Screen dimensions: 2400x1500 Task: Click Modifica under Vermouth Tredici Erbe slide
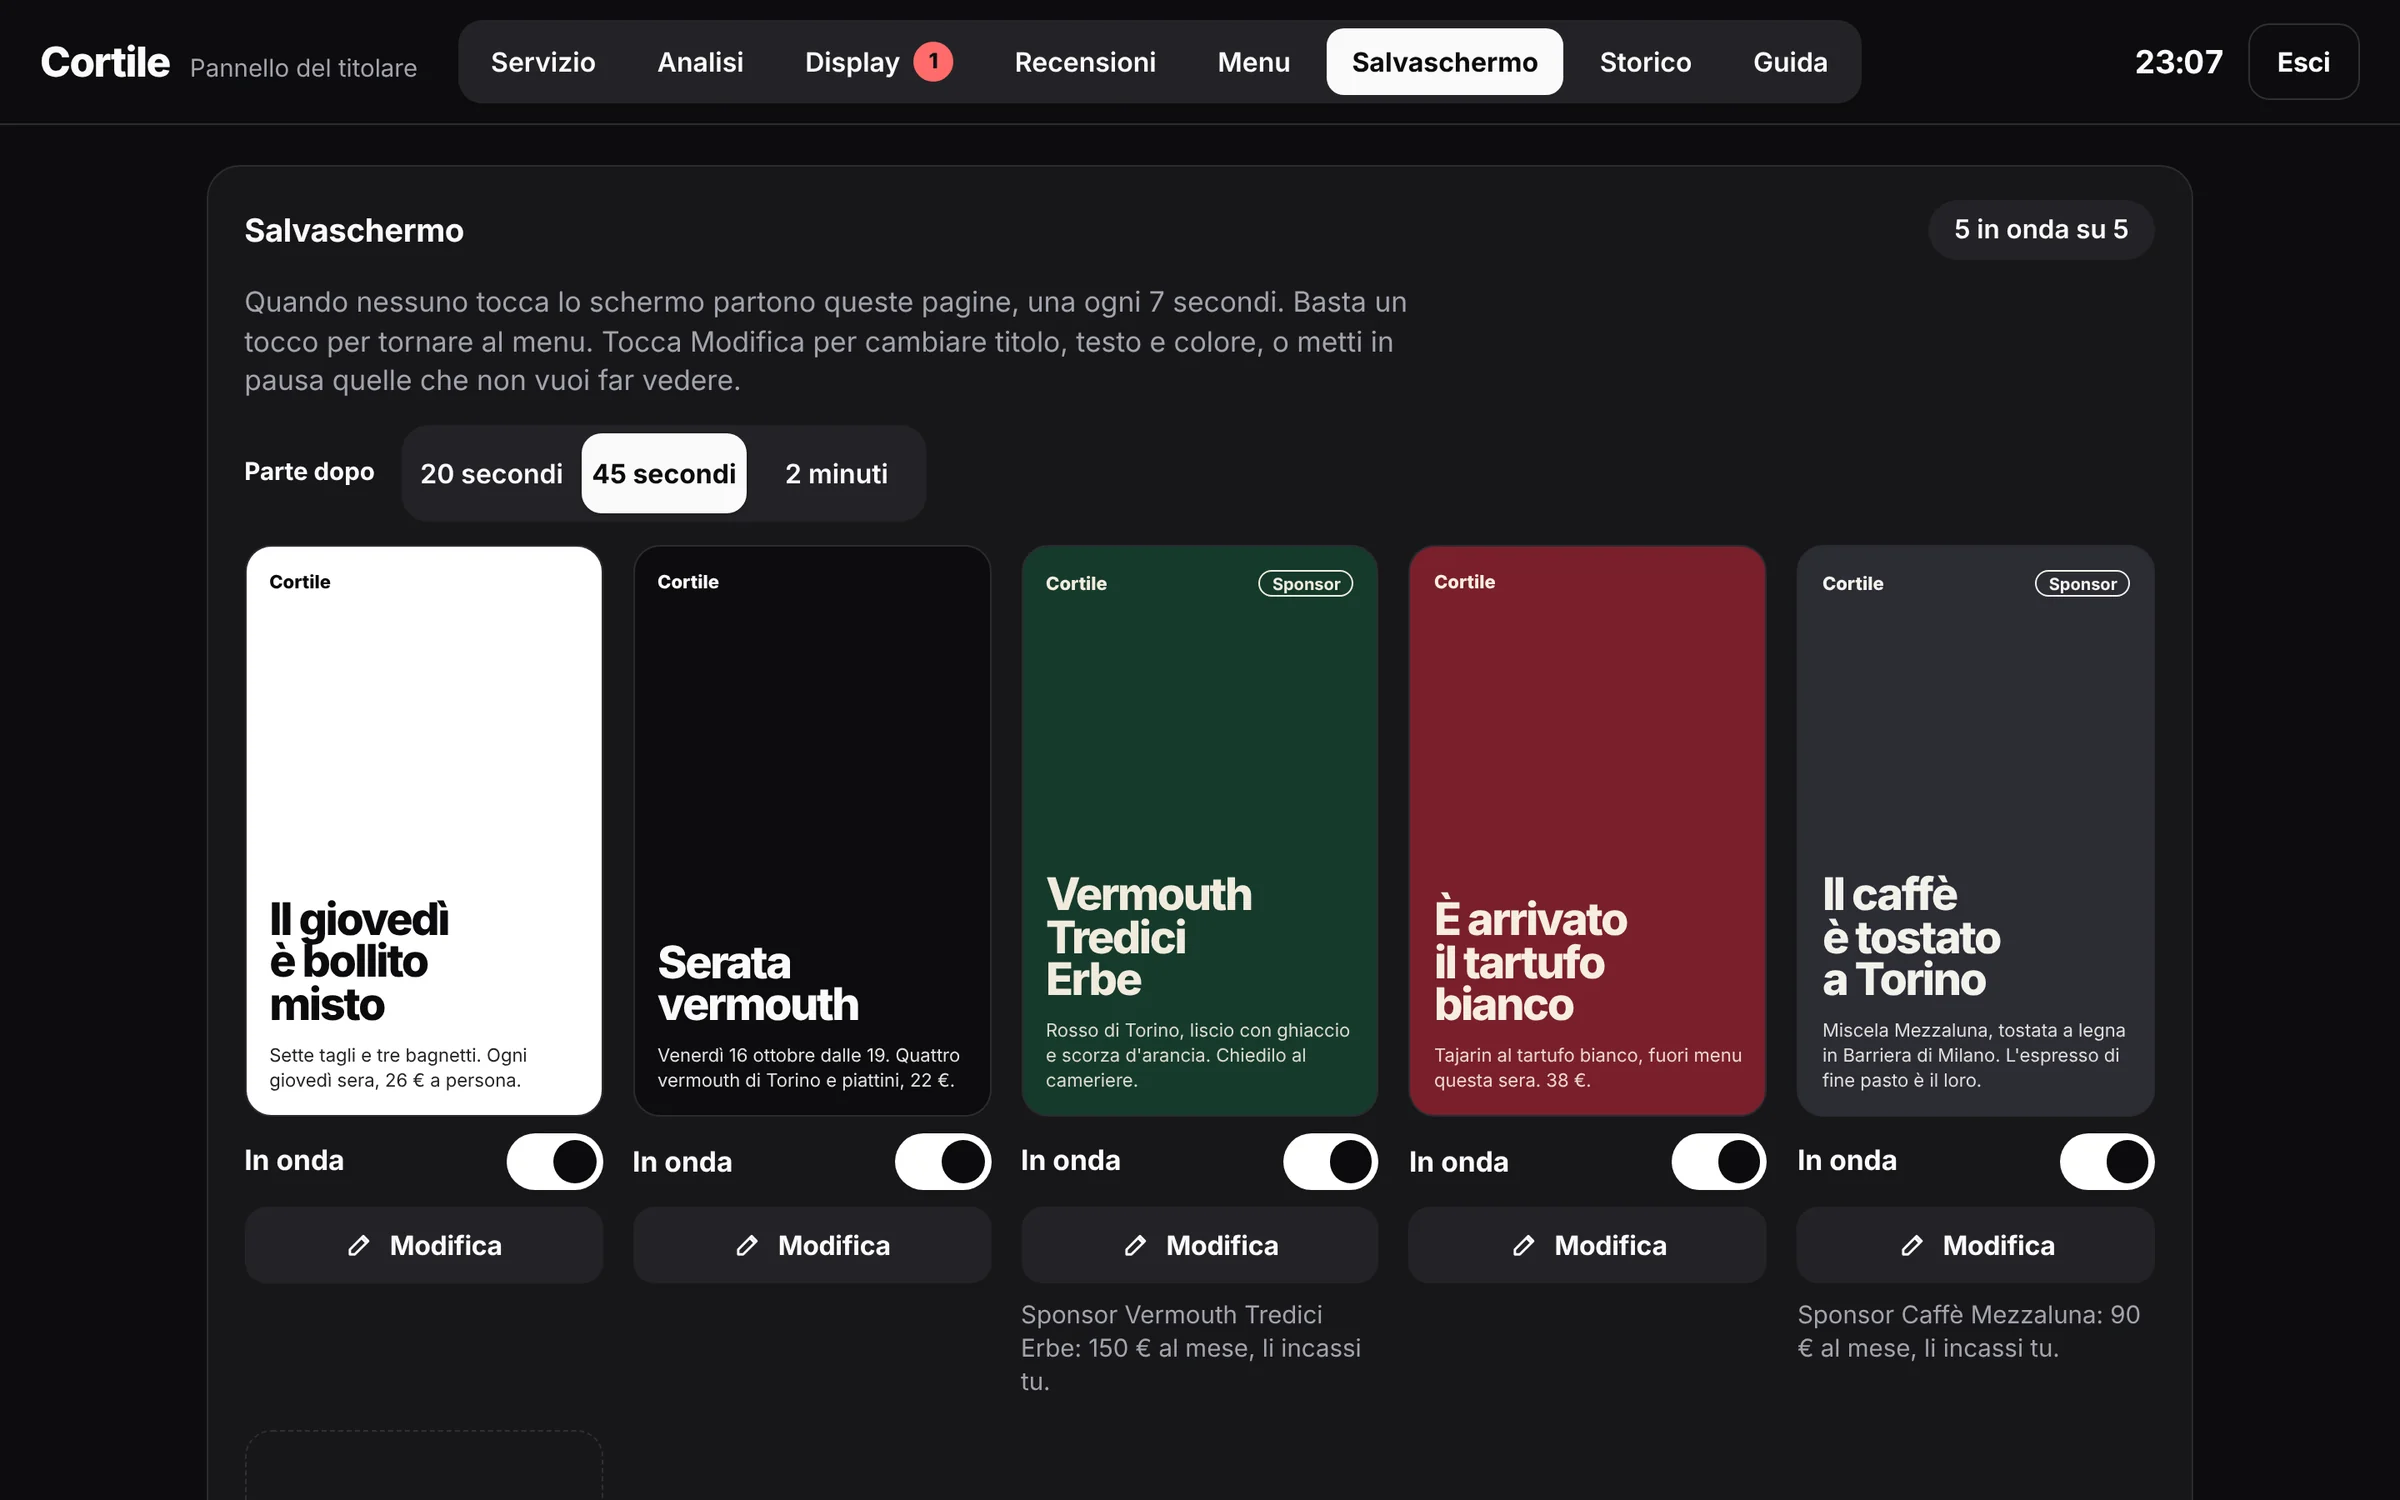coord(1199,1245)
